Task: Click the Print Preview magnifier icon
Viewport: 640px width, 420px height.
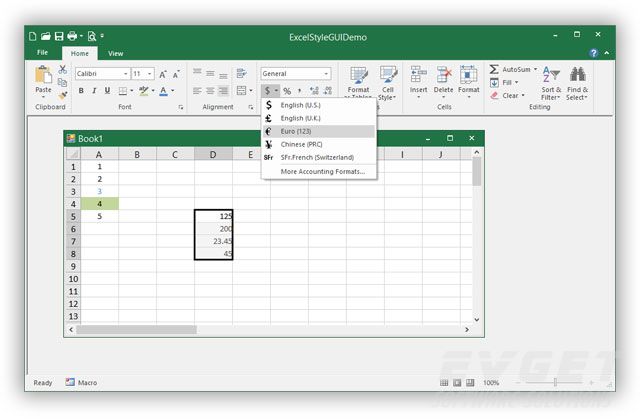Action: click(92, 37)
